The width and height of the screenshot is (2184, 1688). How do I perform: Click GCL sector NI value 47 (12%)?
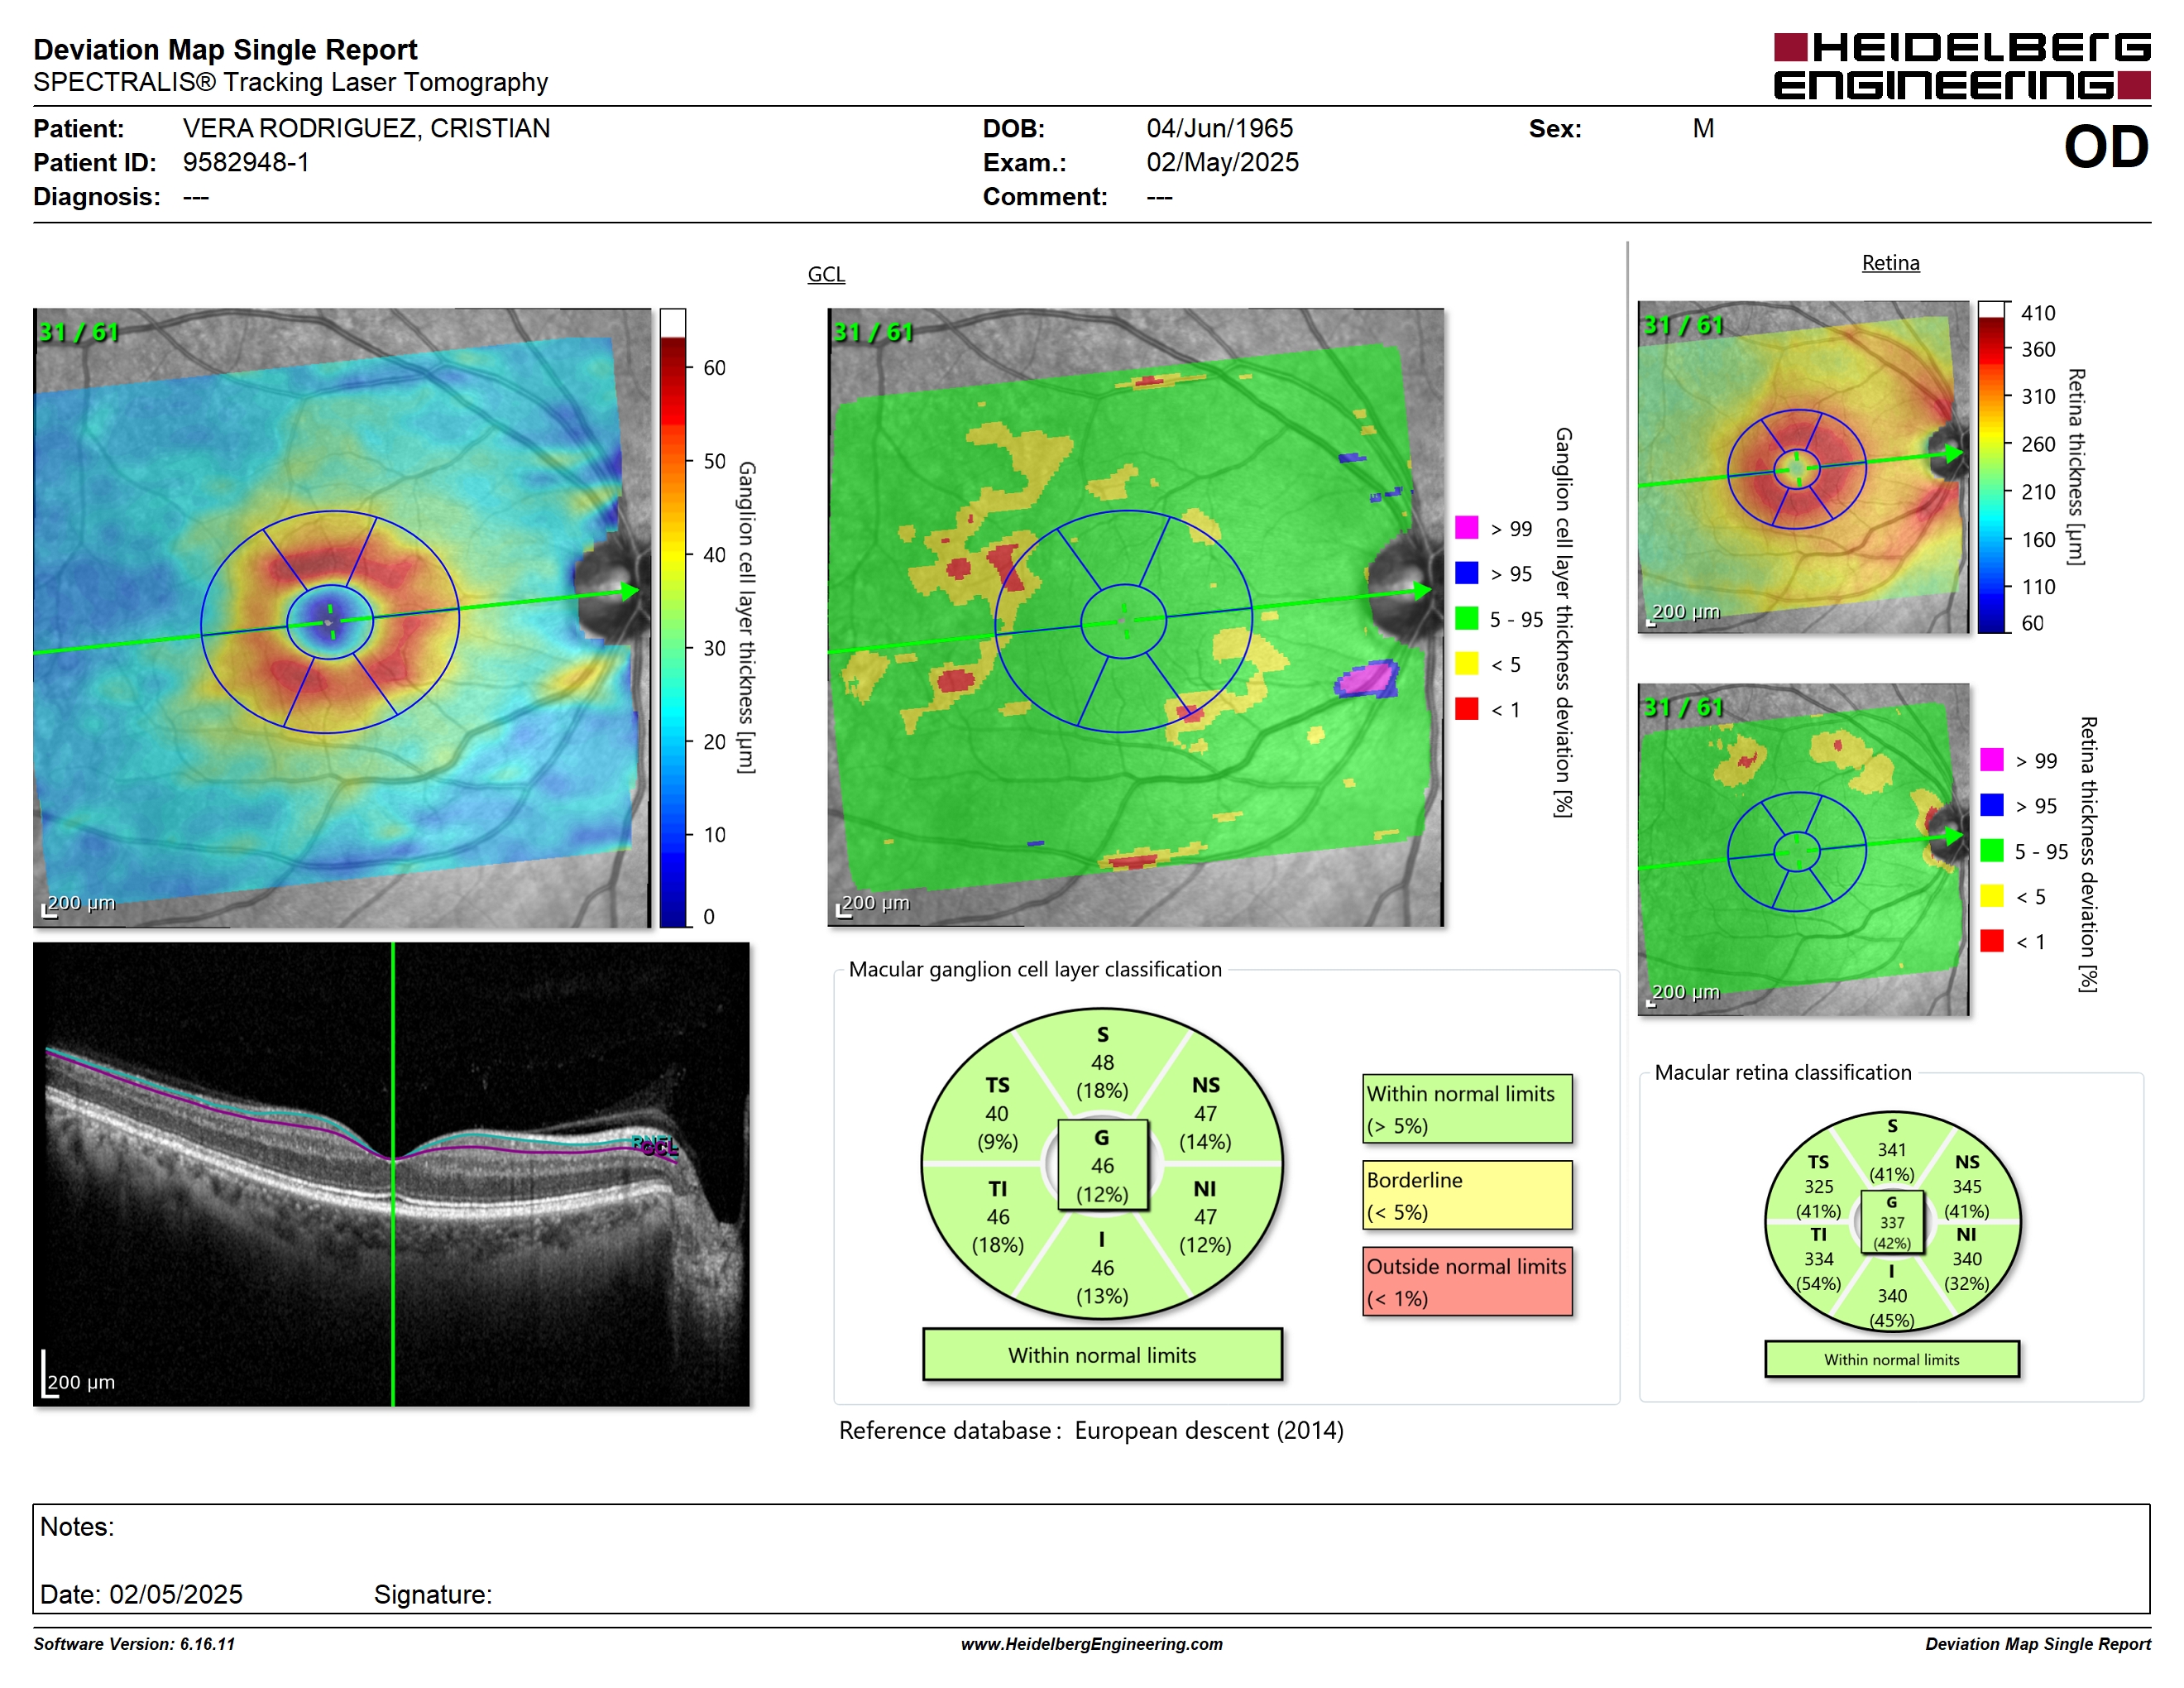point(1205,1231)
